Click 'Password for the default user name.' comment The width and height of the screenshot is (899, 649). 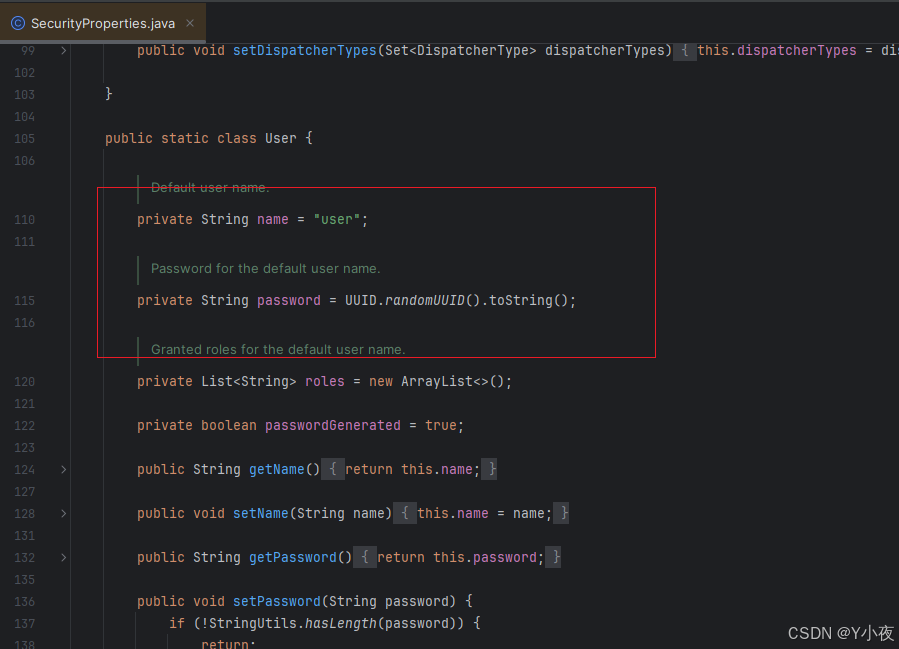pyautogui.click(x=265, y=268)
